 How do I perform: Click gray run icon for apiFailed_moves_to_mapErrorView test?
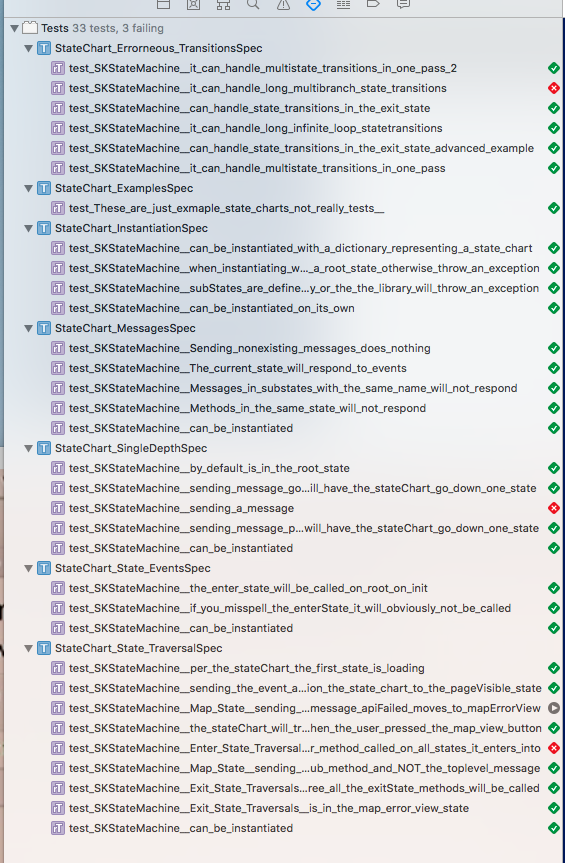point(554,708)
